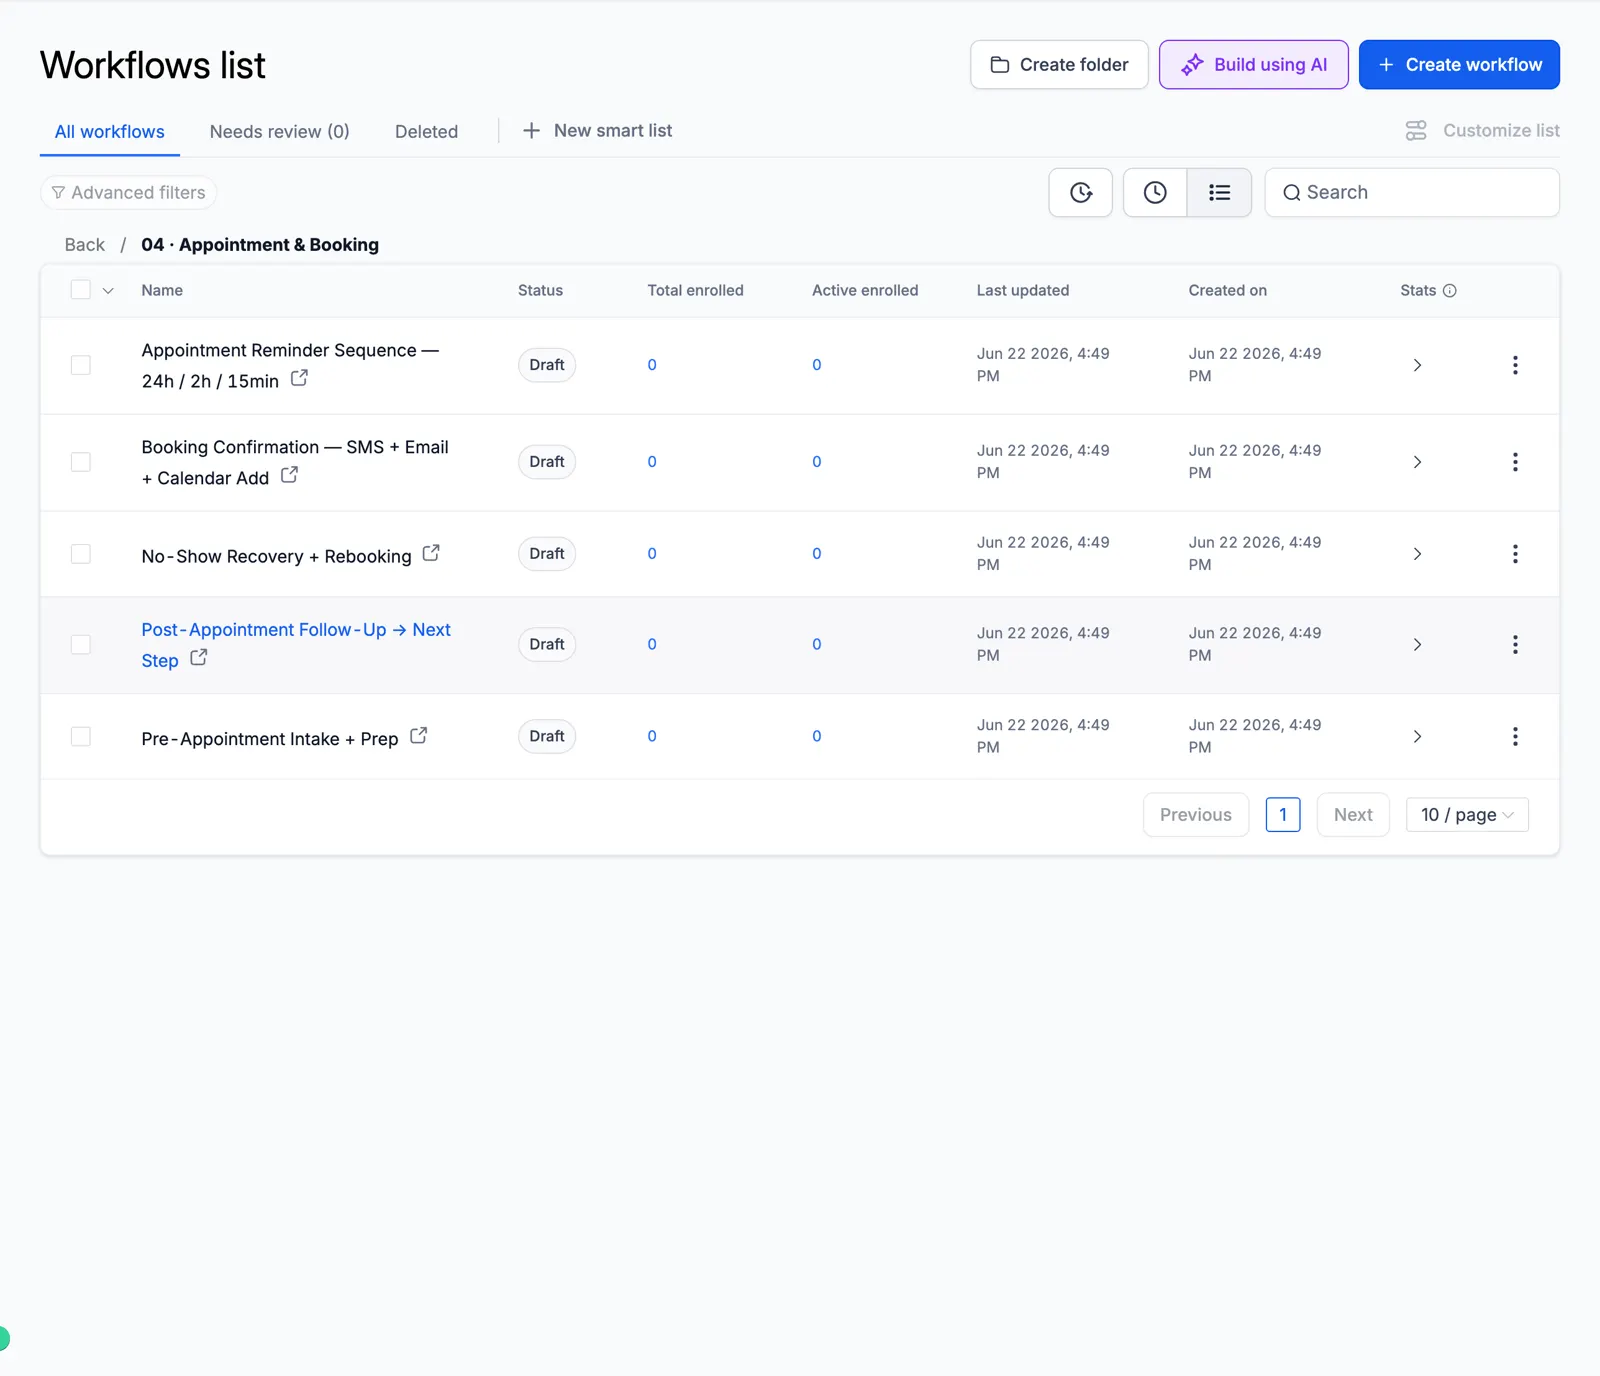This screenshot has height=1376, width=1600.
Task: Expand stats chevron for Booking Confirmation row
Action: pyautogui.click(x=1417, y=462)
